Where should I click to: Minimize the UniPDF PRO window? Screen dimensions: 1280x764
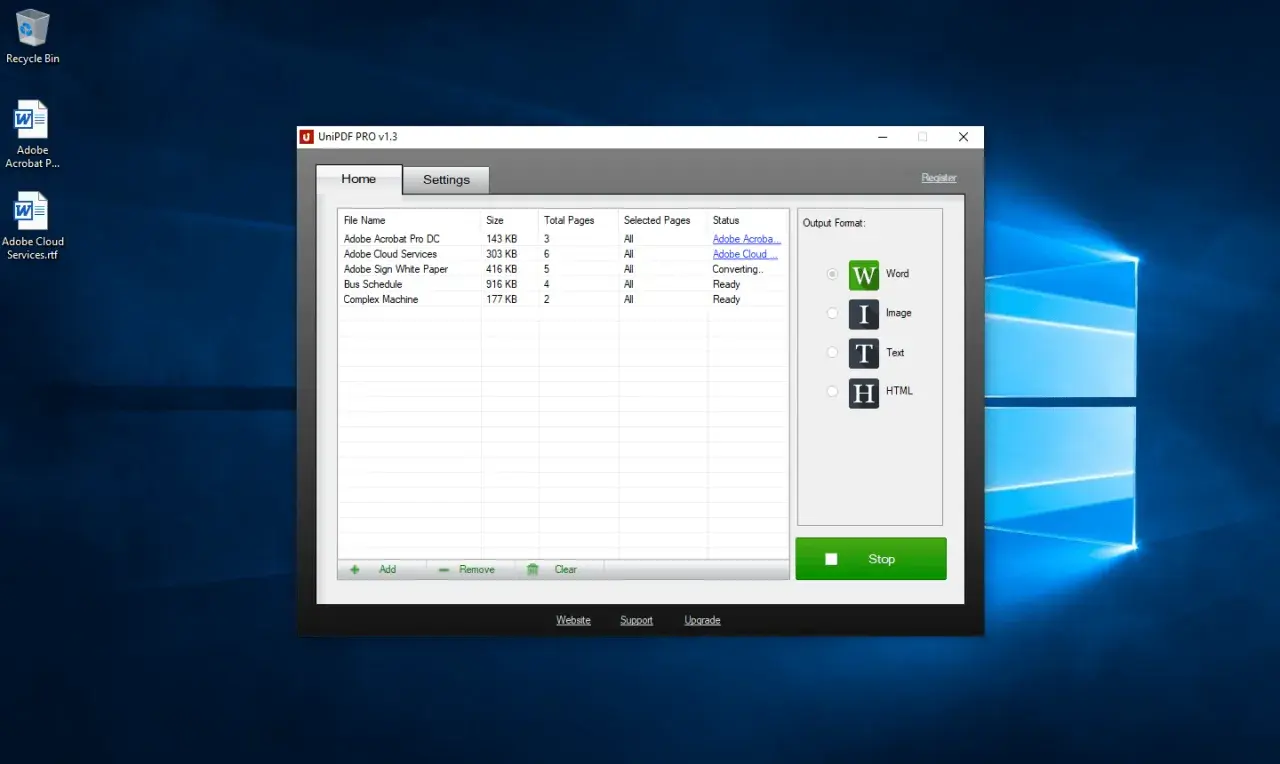(x=884, y=137)
